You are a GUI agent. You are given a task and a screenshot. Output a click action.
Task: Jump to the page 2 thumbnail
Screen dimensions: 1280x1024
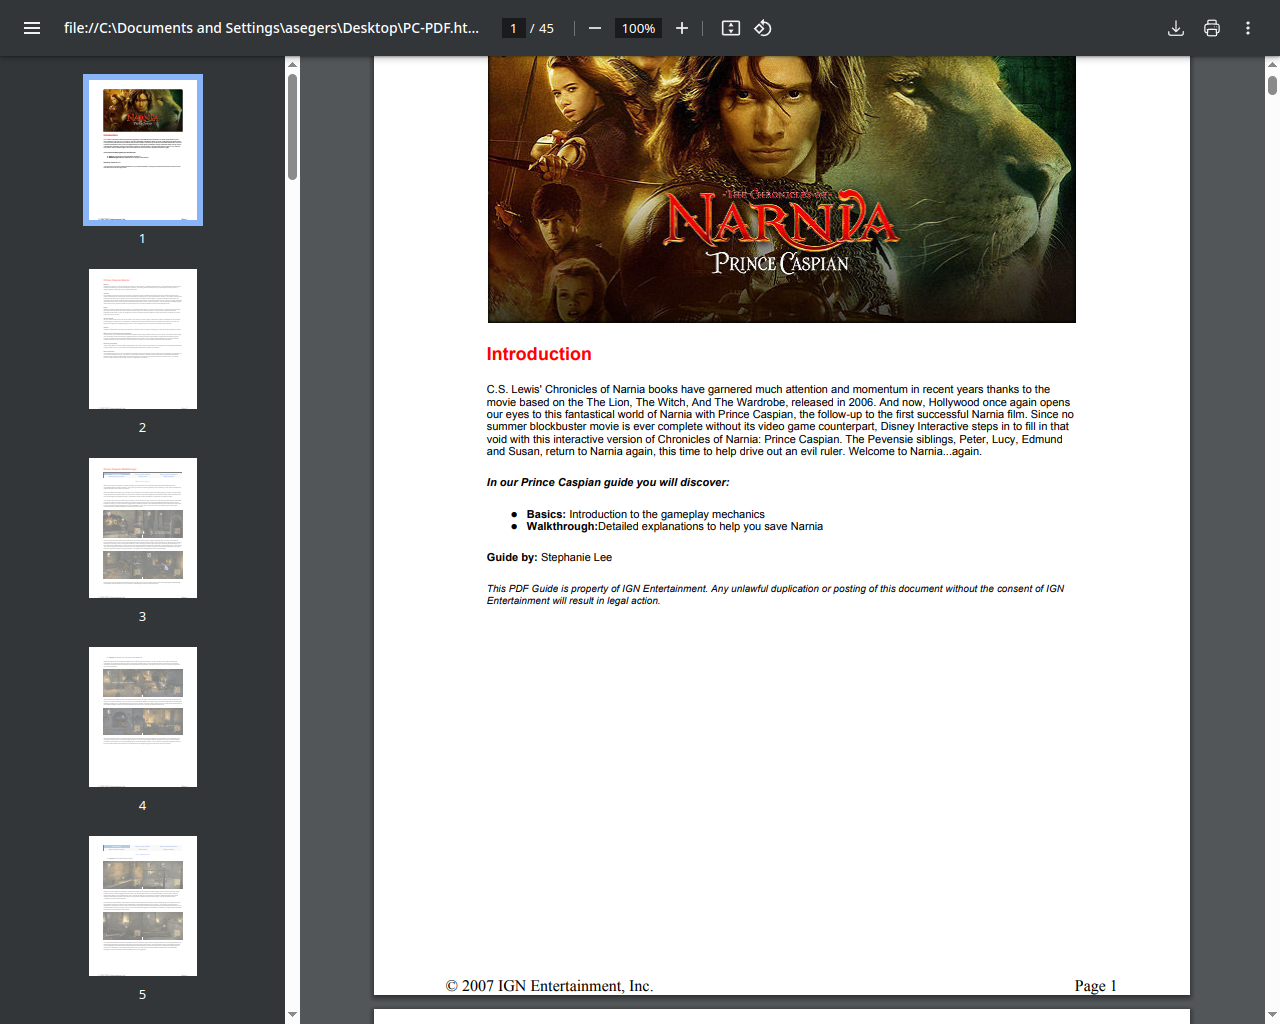tap(143, 339)
